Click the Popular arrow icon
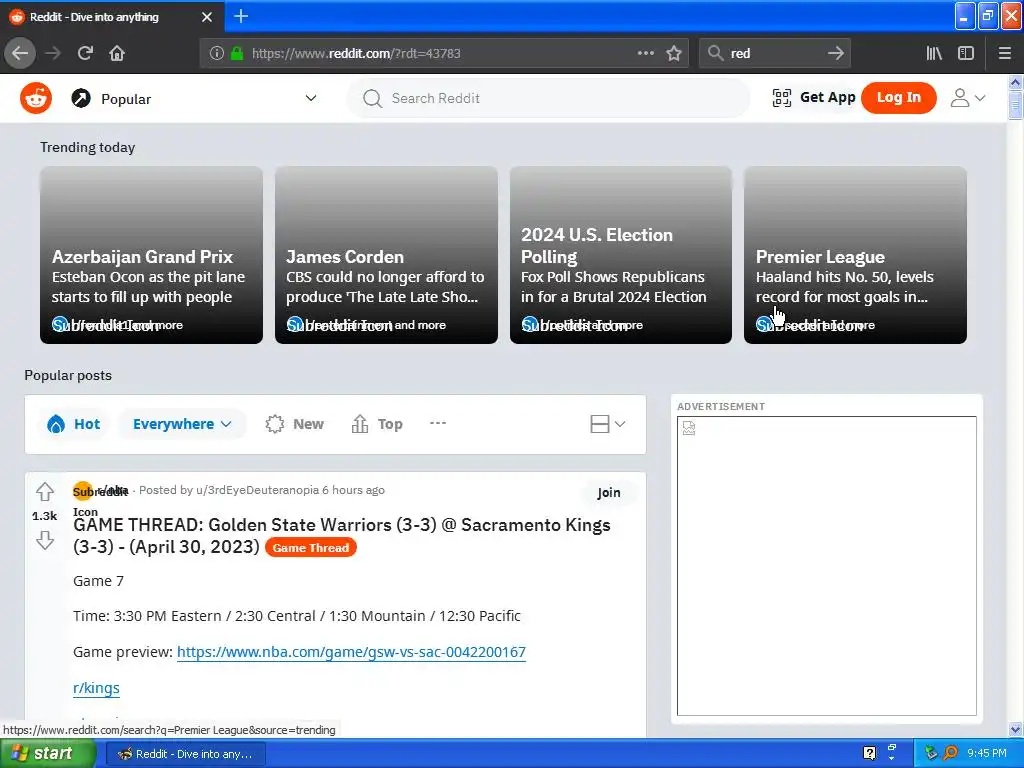 point(81,99)
